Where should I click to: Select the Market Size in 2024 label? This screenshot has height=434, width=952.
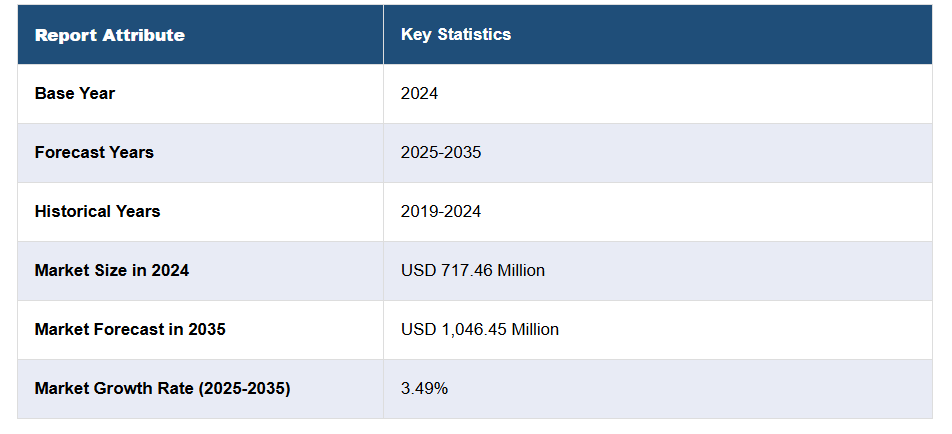pyautogui.click(x=112, y=271)
